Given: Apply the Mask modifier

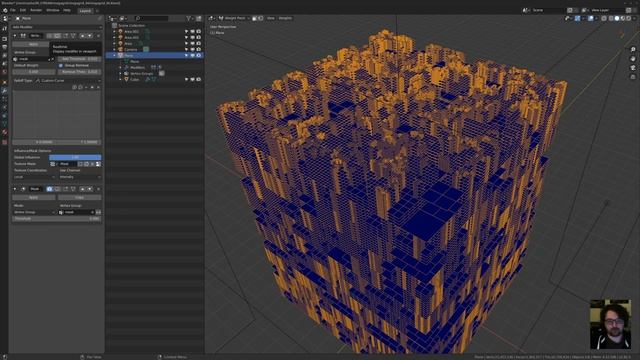Looking at the screenshot, I should 33,197.
